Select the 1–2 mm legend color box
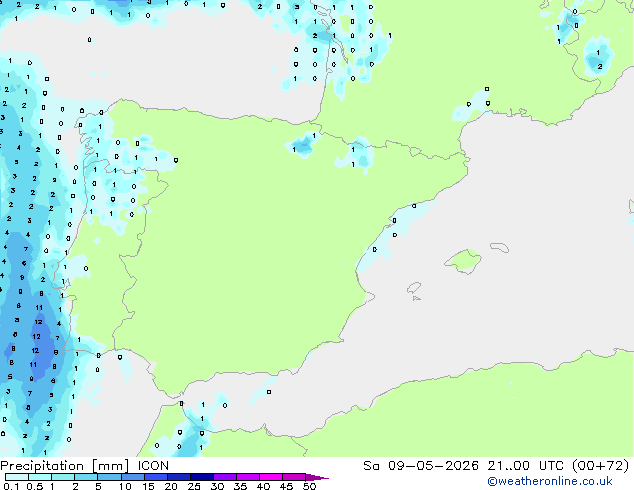Image resolution: width=634 pixels, height=490 pixels. (63, 477)
